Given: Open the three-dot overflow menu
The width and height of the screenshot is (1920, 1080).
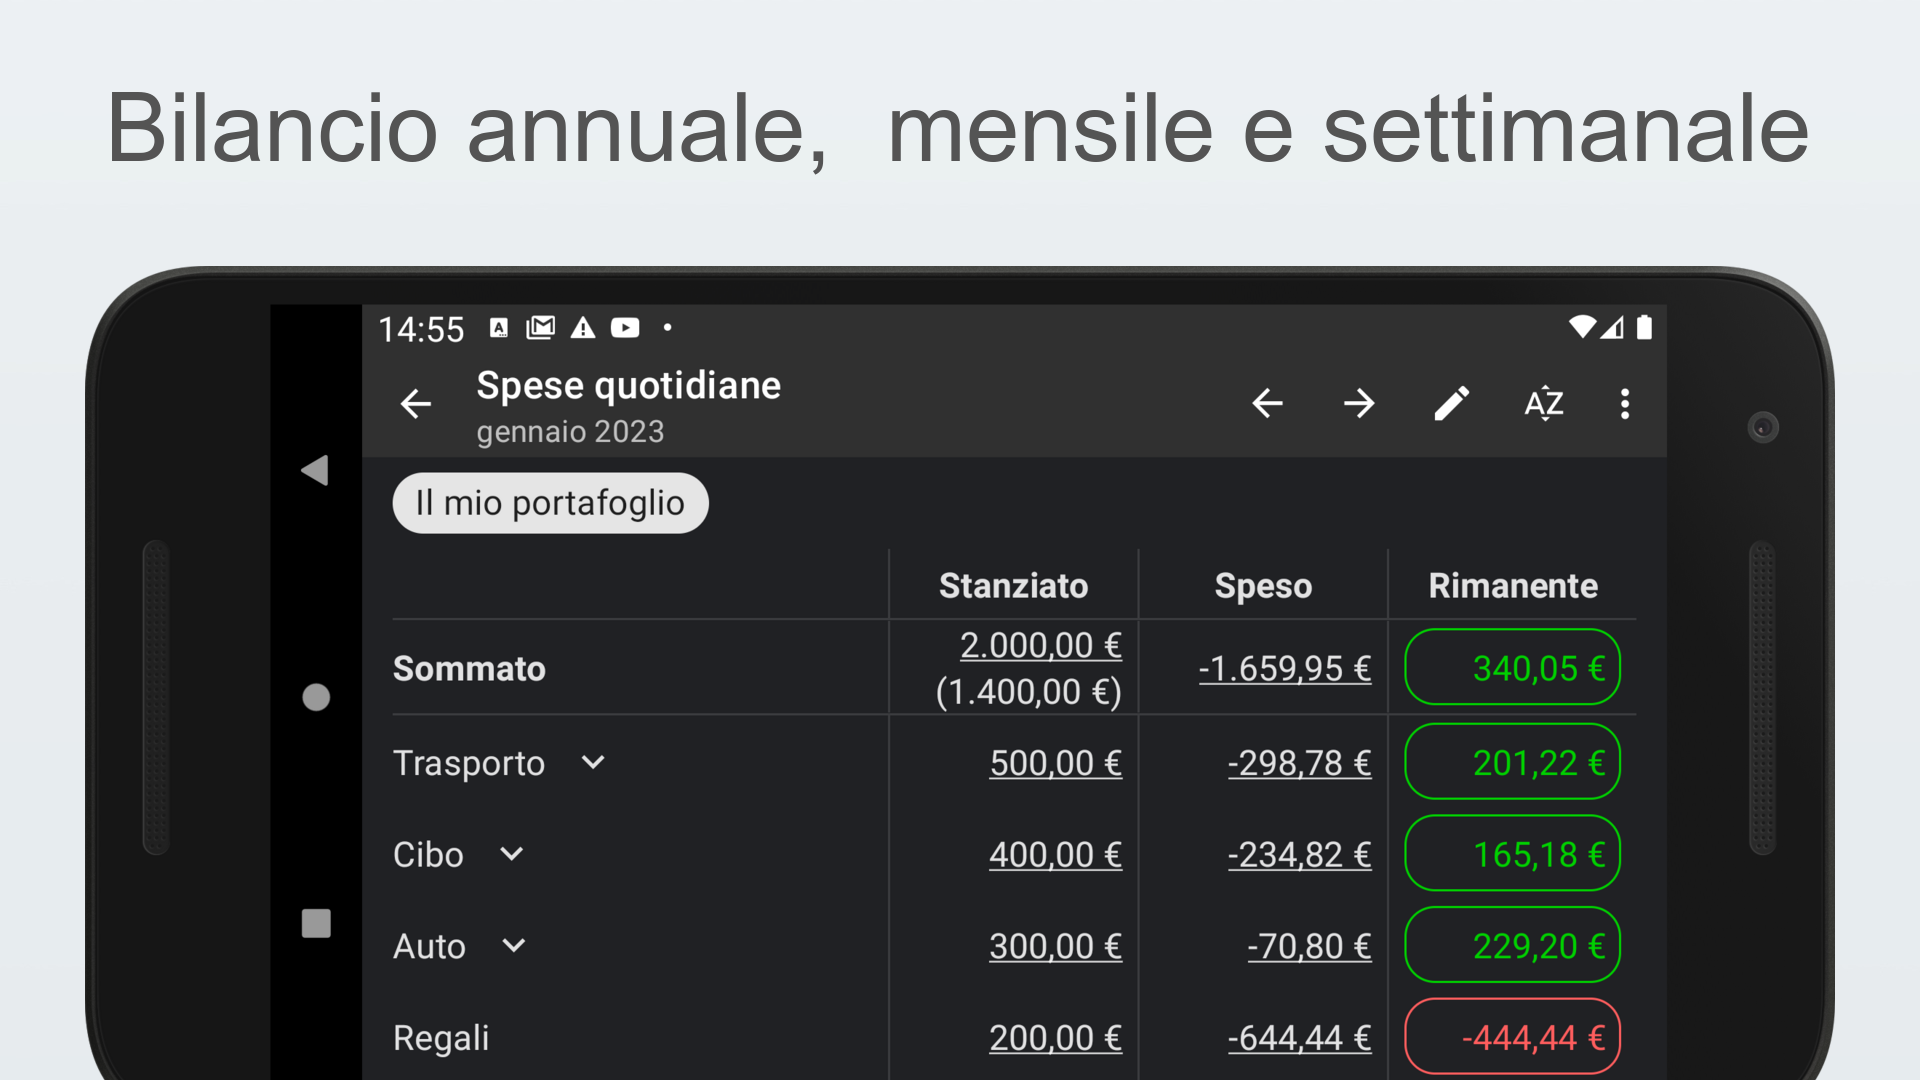Looking at the screenshot, I should [x=1625, y=404].
